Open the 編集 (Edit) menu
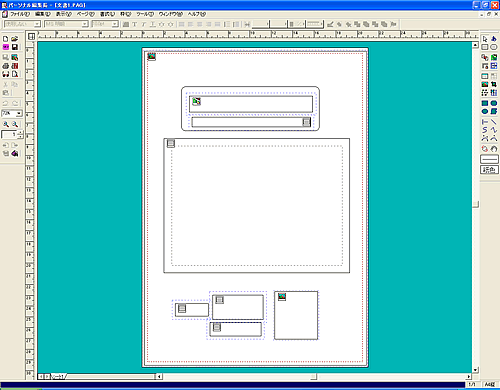Image resolution: width=500 pixels, height=390 pixels. click(x=43, y=14)
